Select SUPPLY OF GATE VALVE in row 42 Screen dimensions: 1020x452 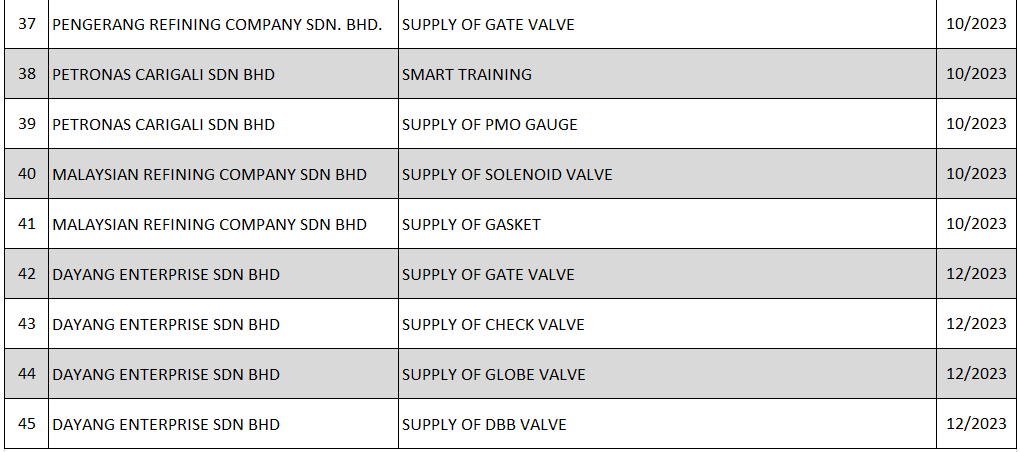488,275
